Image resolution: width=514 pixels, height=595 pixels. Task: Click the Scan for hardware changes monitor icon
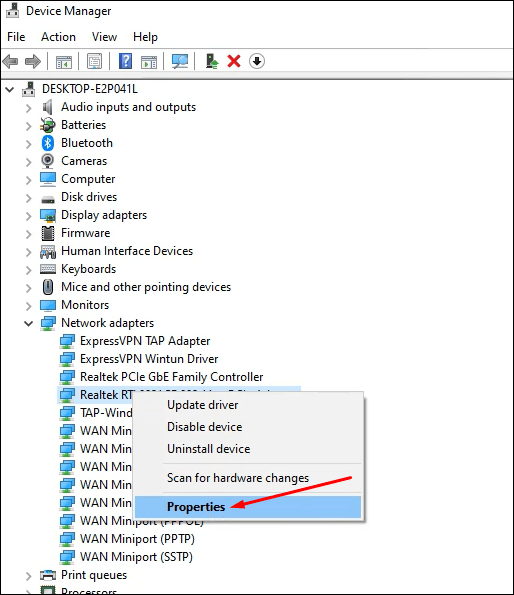tap(180, 61)
